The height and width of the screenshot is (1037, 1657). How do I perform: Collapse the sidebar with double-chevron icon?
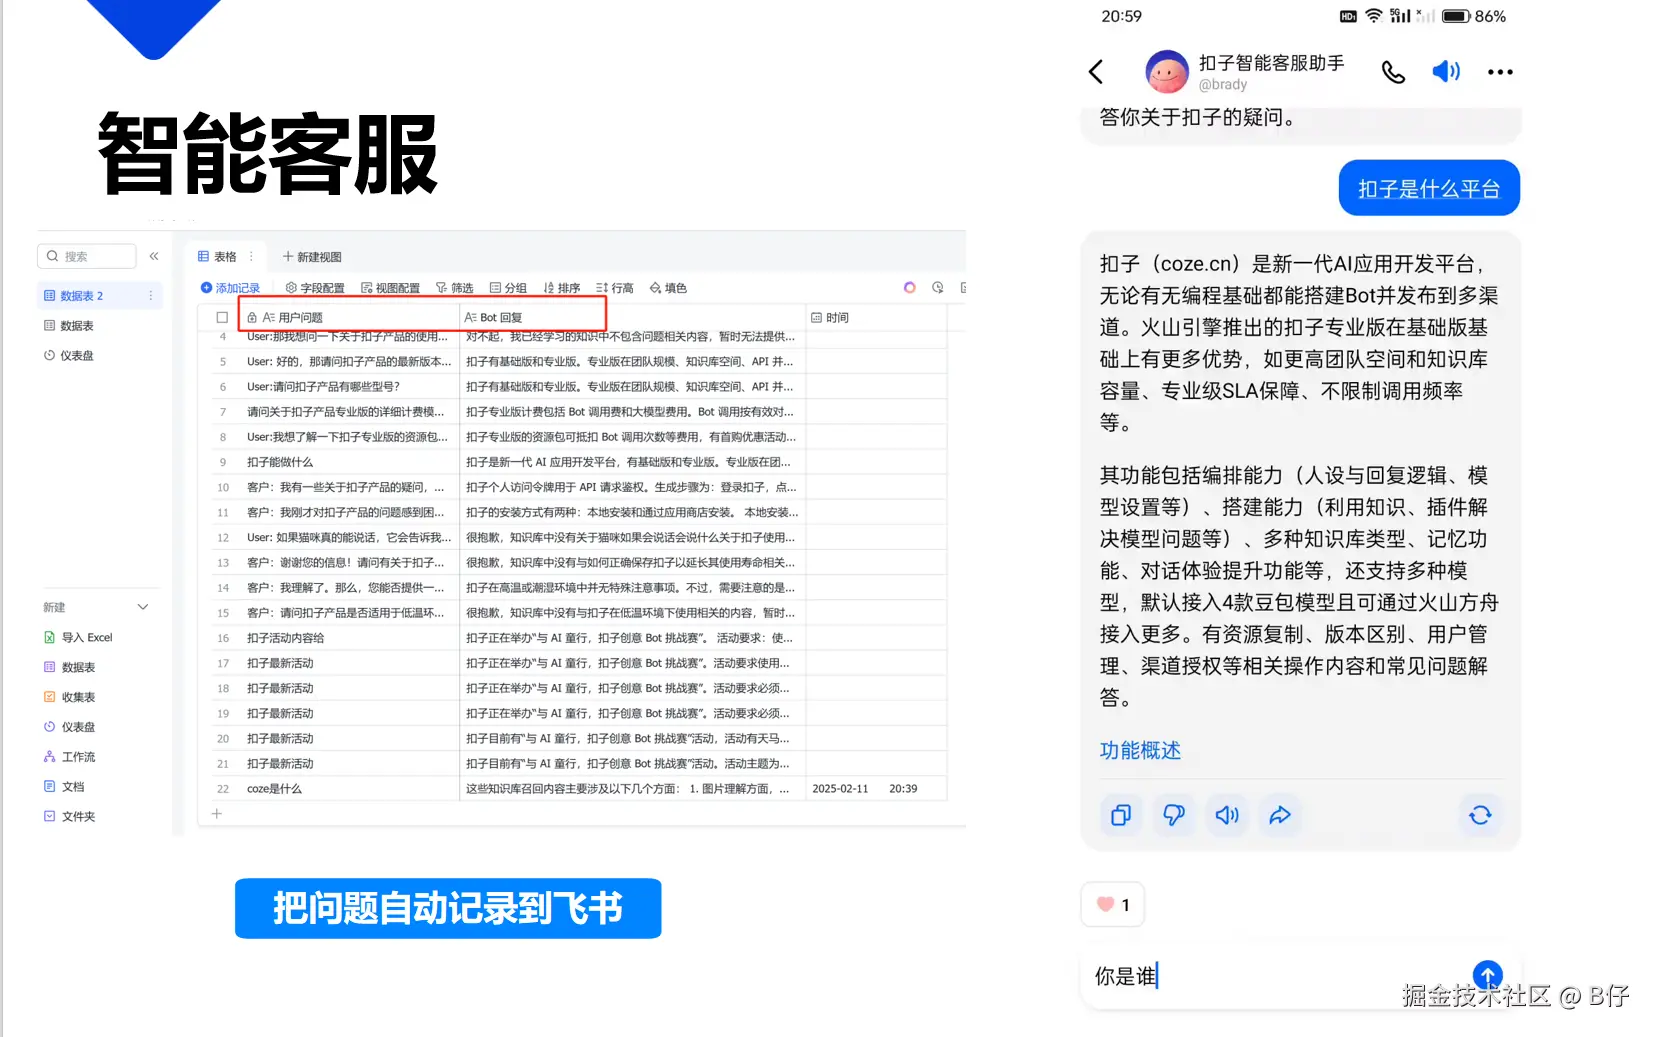[154, 256]
